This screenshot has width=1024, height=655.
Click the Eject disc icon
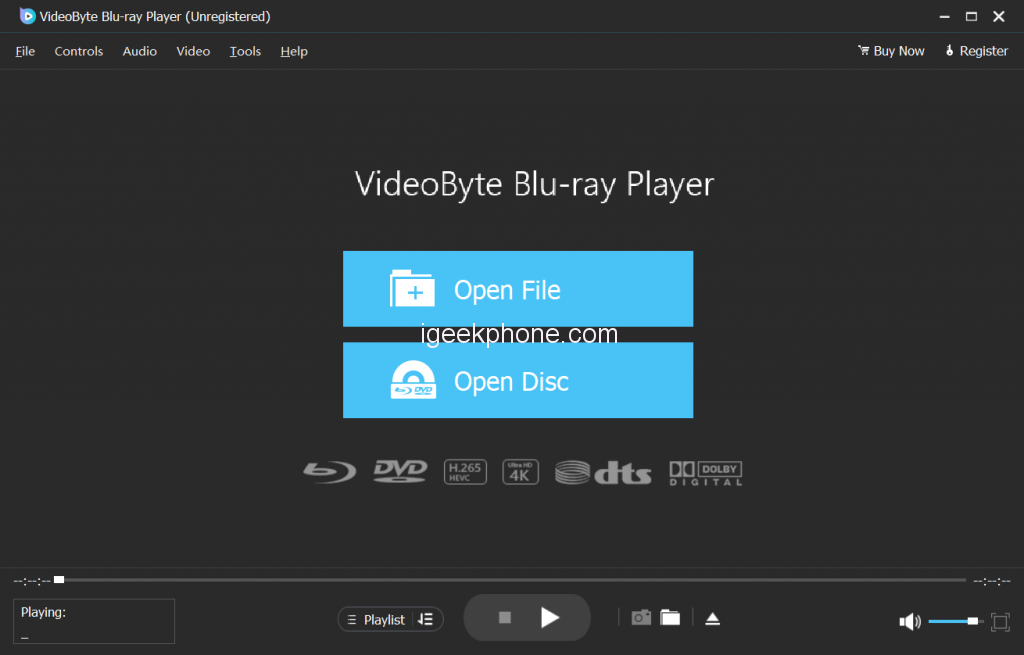(x=712, y=619)
